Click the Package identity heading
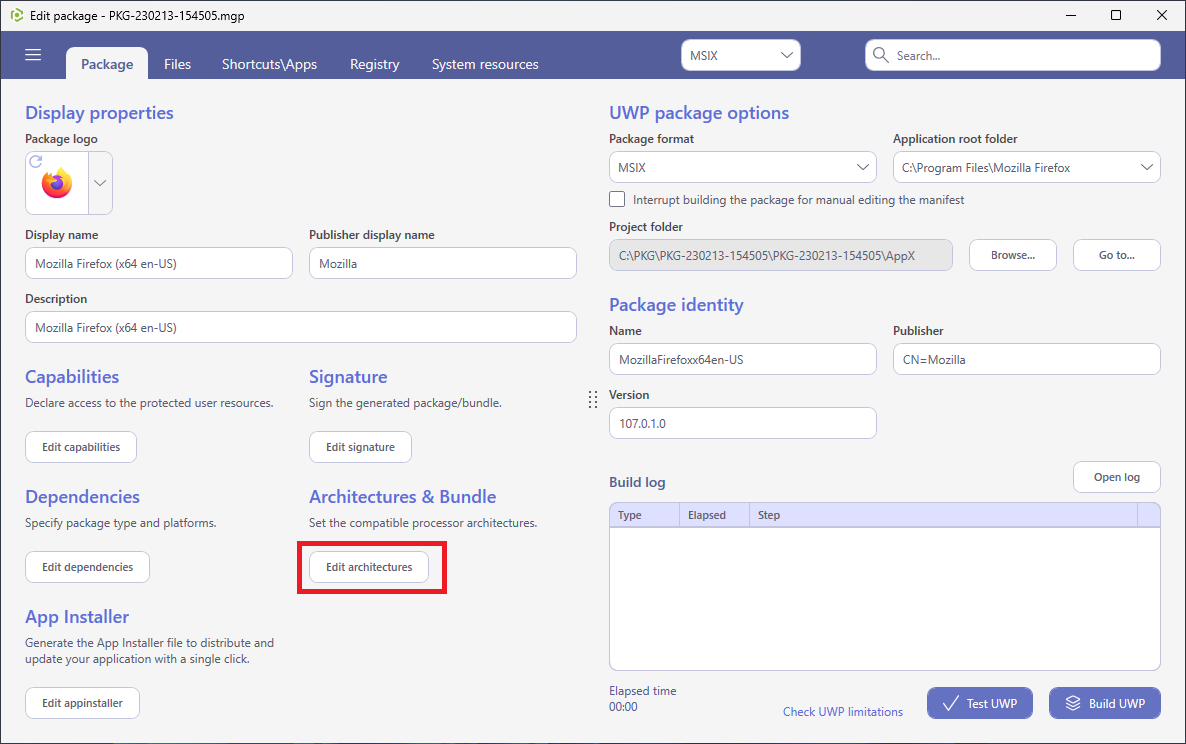Image resolution: width=1186 pixels, height=744 pixels. pos(676,305)
